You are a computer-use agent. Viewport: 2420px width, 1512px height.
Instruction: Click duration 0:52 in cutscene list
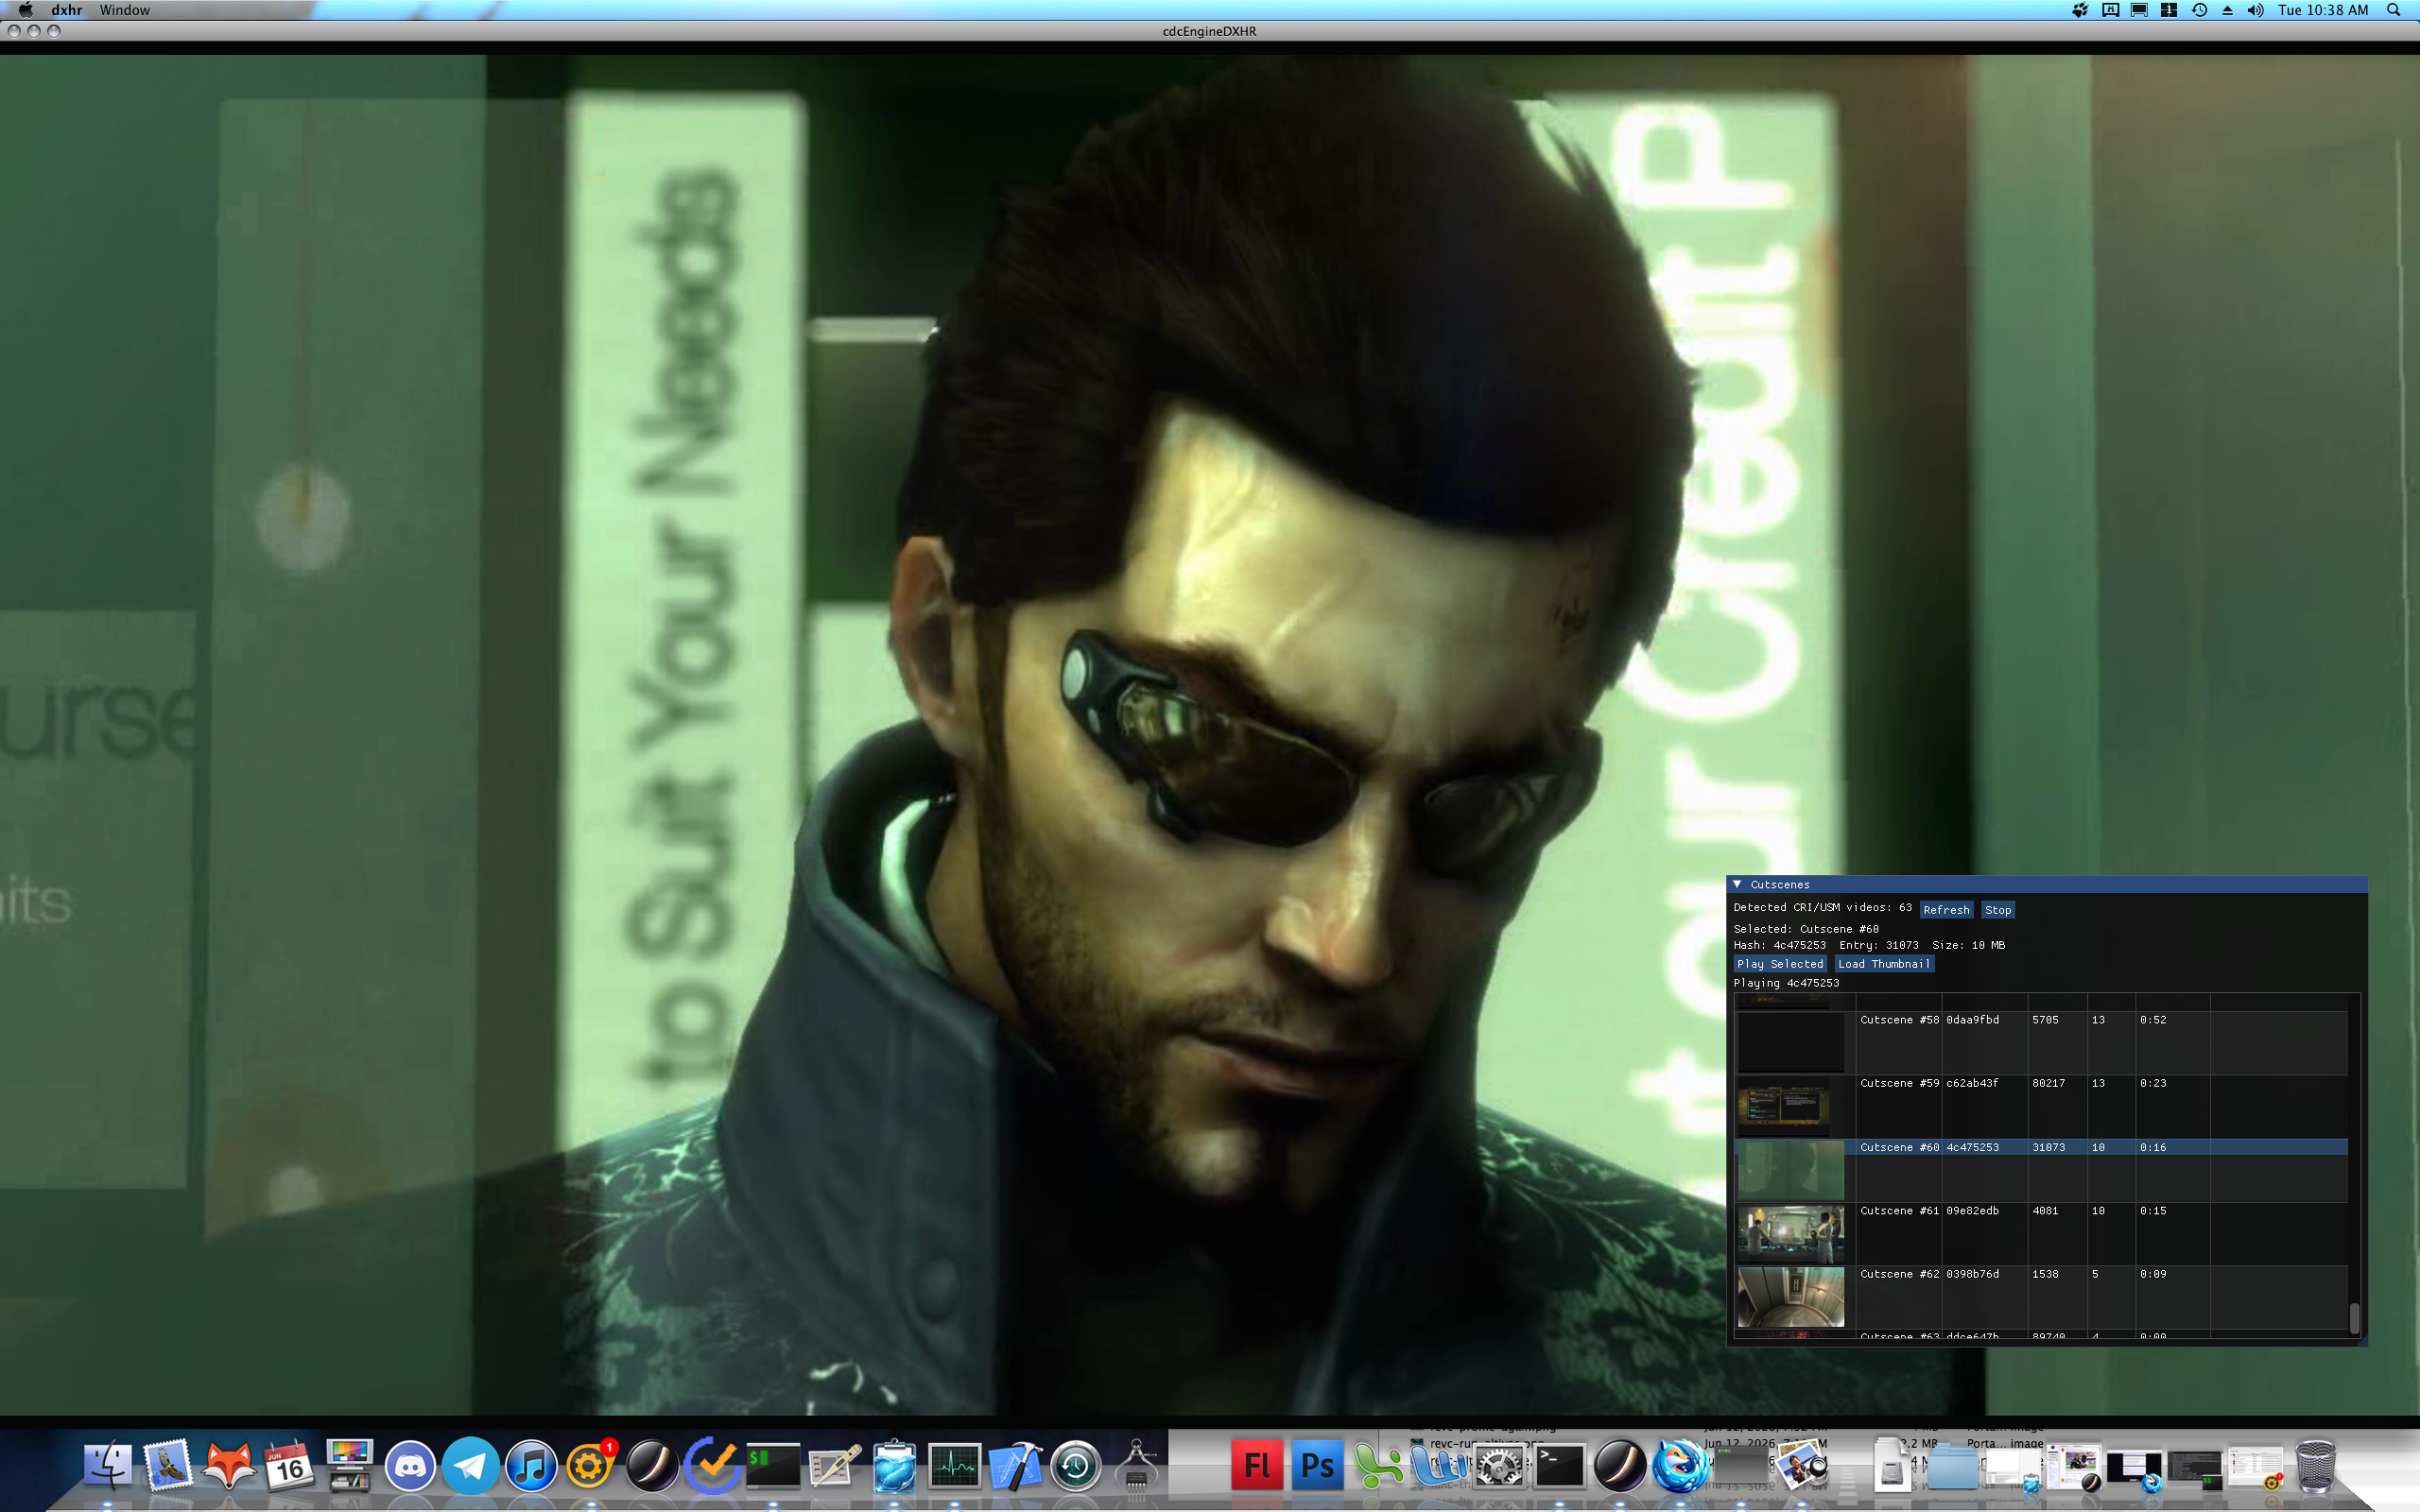pos(2153,1020)
